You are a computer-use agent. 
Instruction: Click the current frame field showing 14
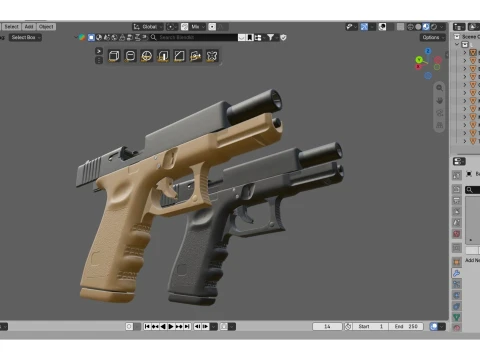[327, 327]
